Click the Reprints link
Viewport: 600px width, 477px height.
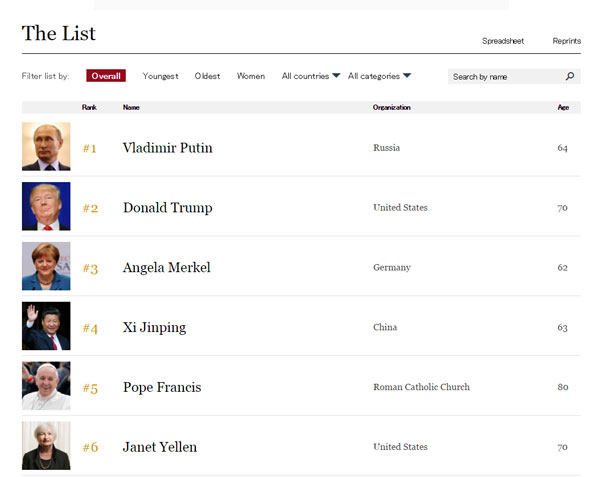click(x=566, y=41)
